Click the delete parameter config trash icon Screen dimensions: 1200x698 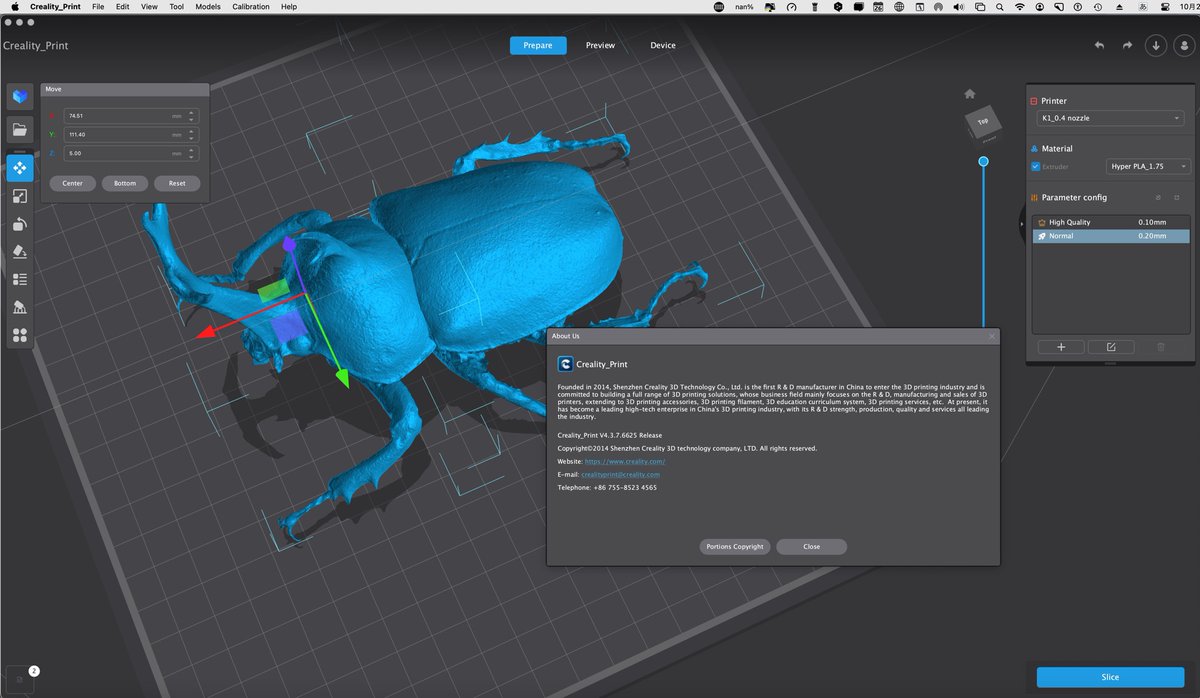pyautogui.click(x=1160, y=347)
